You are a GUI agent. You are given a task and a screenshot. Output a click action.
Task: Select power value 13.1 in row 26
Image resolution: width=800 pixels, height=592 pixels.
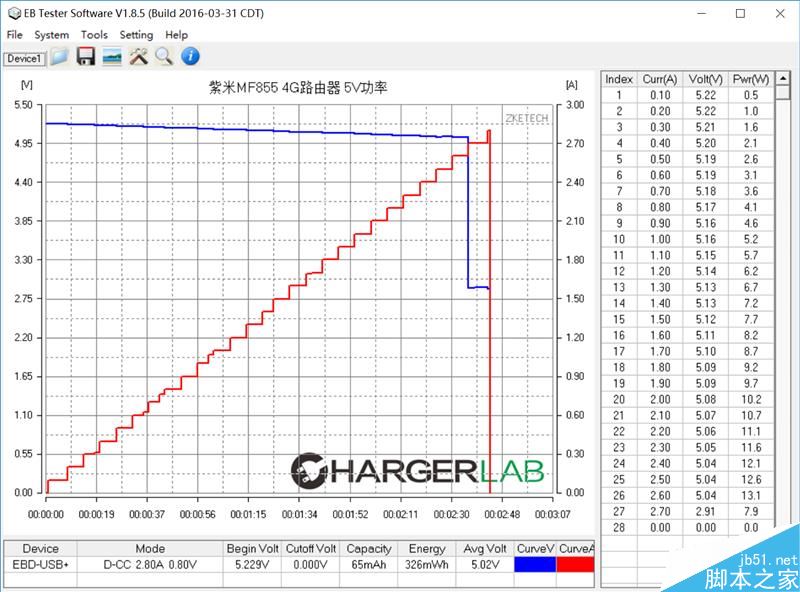751,496
